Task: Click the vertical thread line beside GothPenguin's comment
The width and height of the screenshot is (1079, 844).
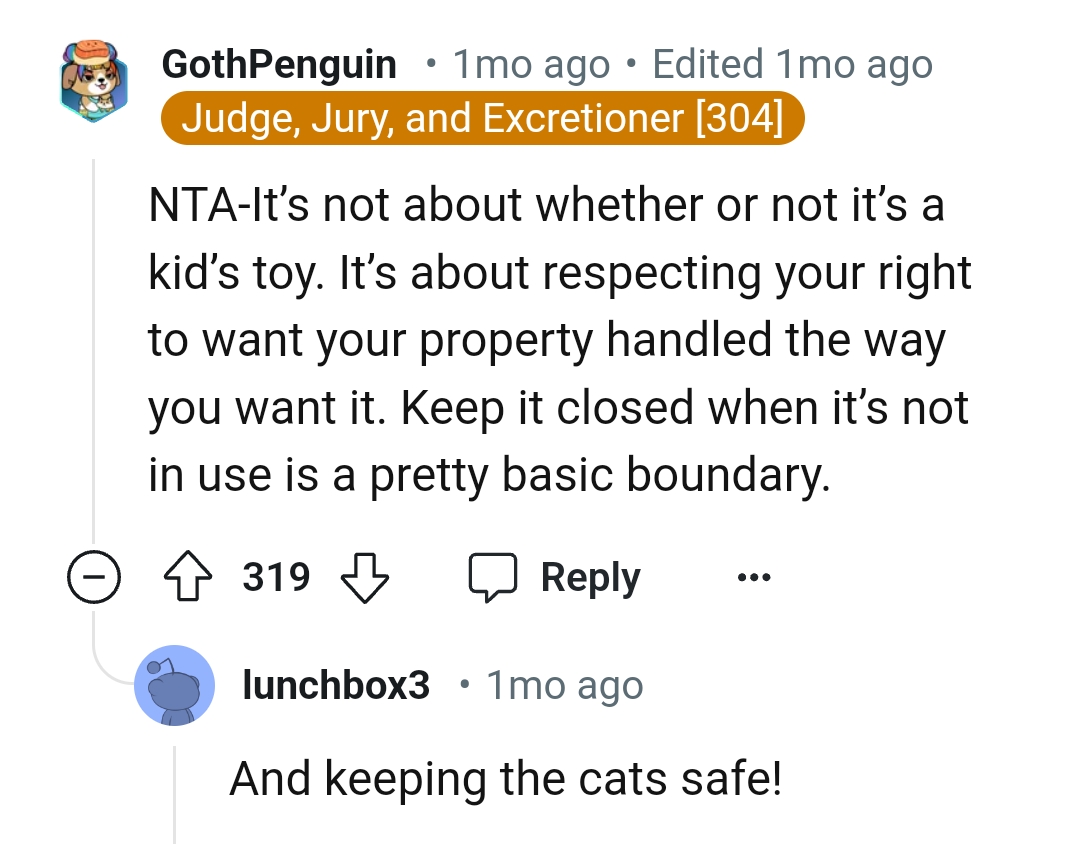Action: pos(93,350)
